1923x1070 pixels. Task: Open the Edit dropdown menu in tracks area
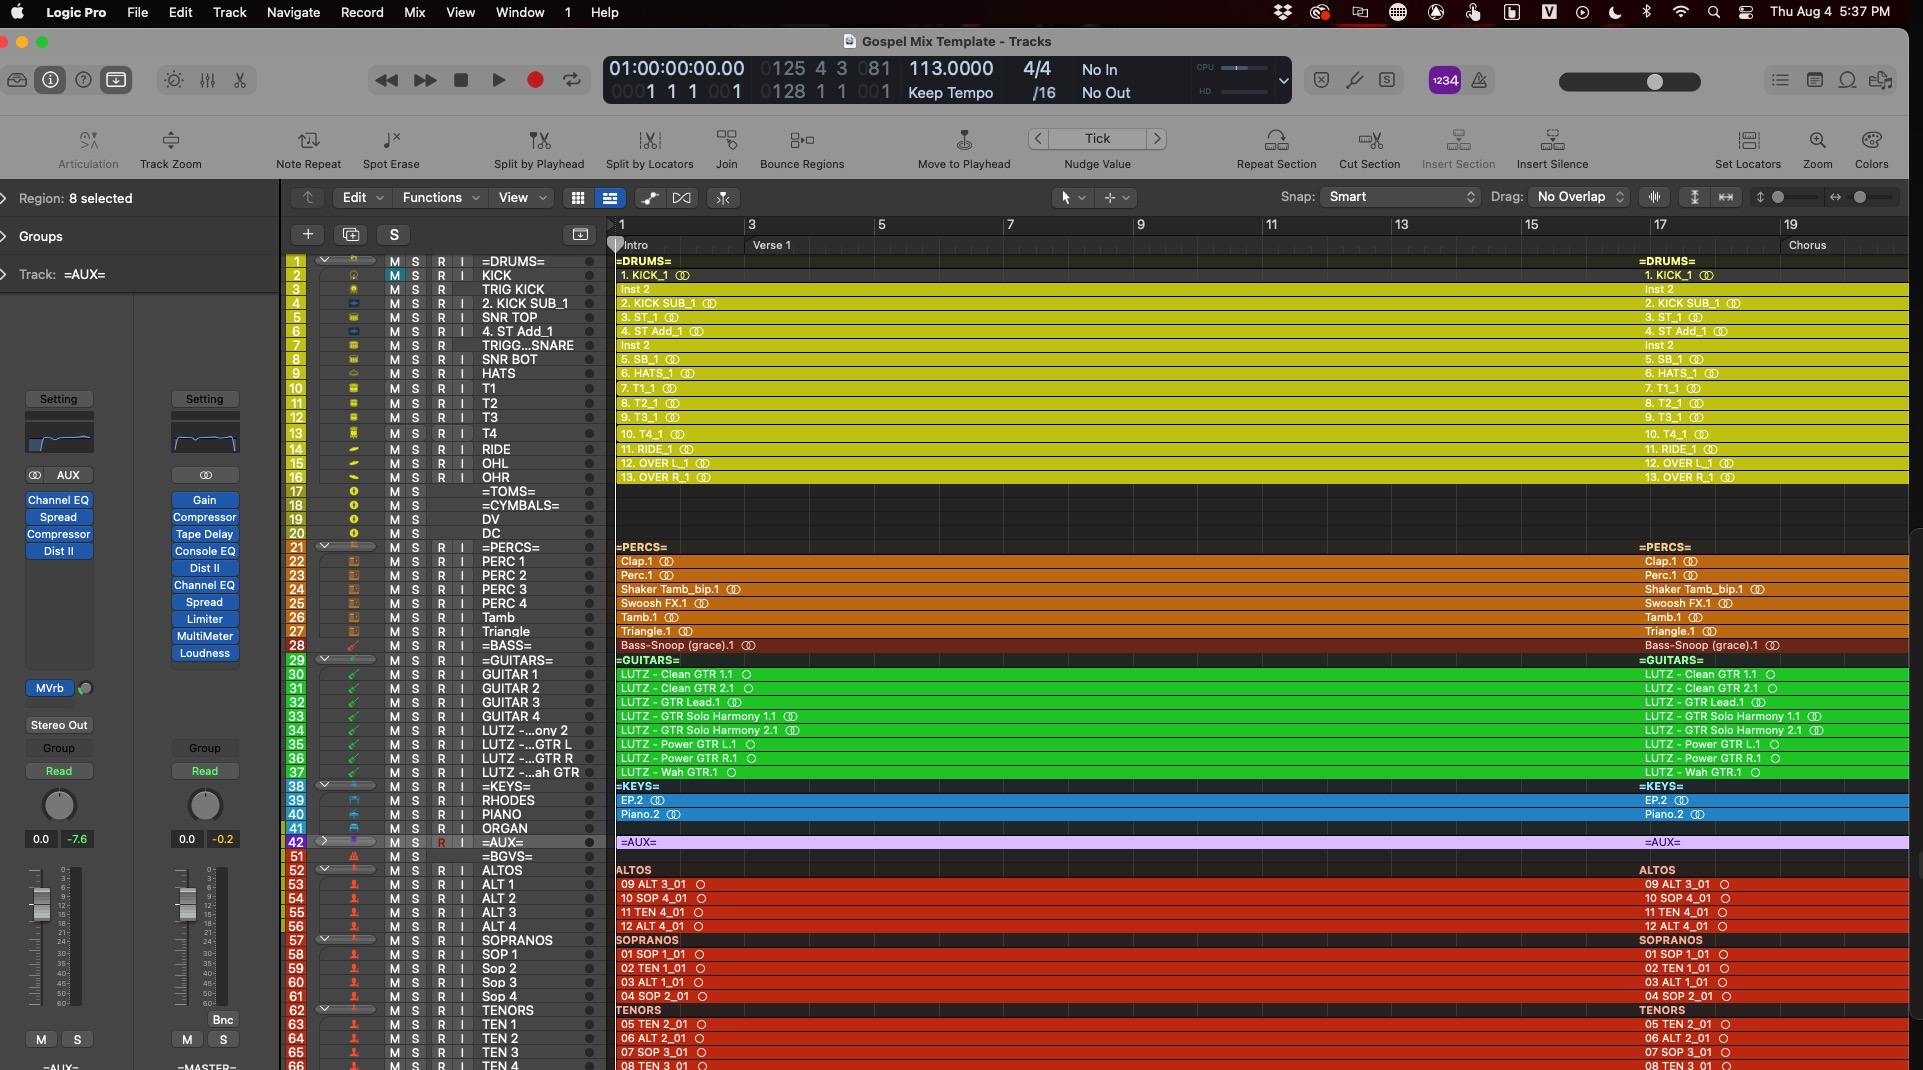tap(363, 198)
